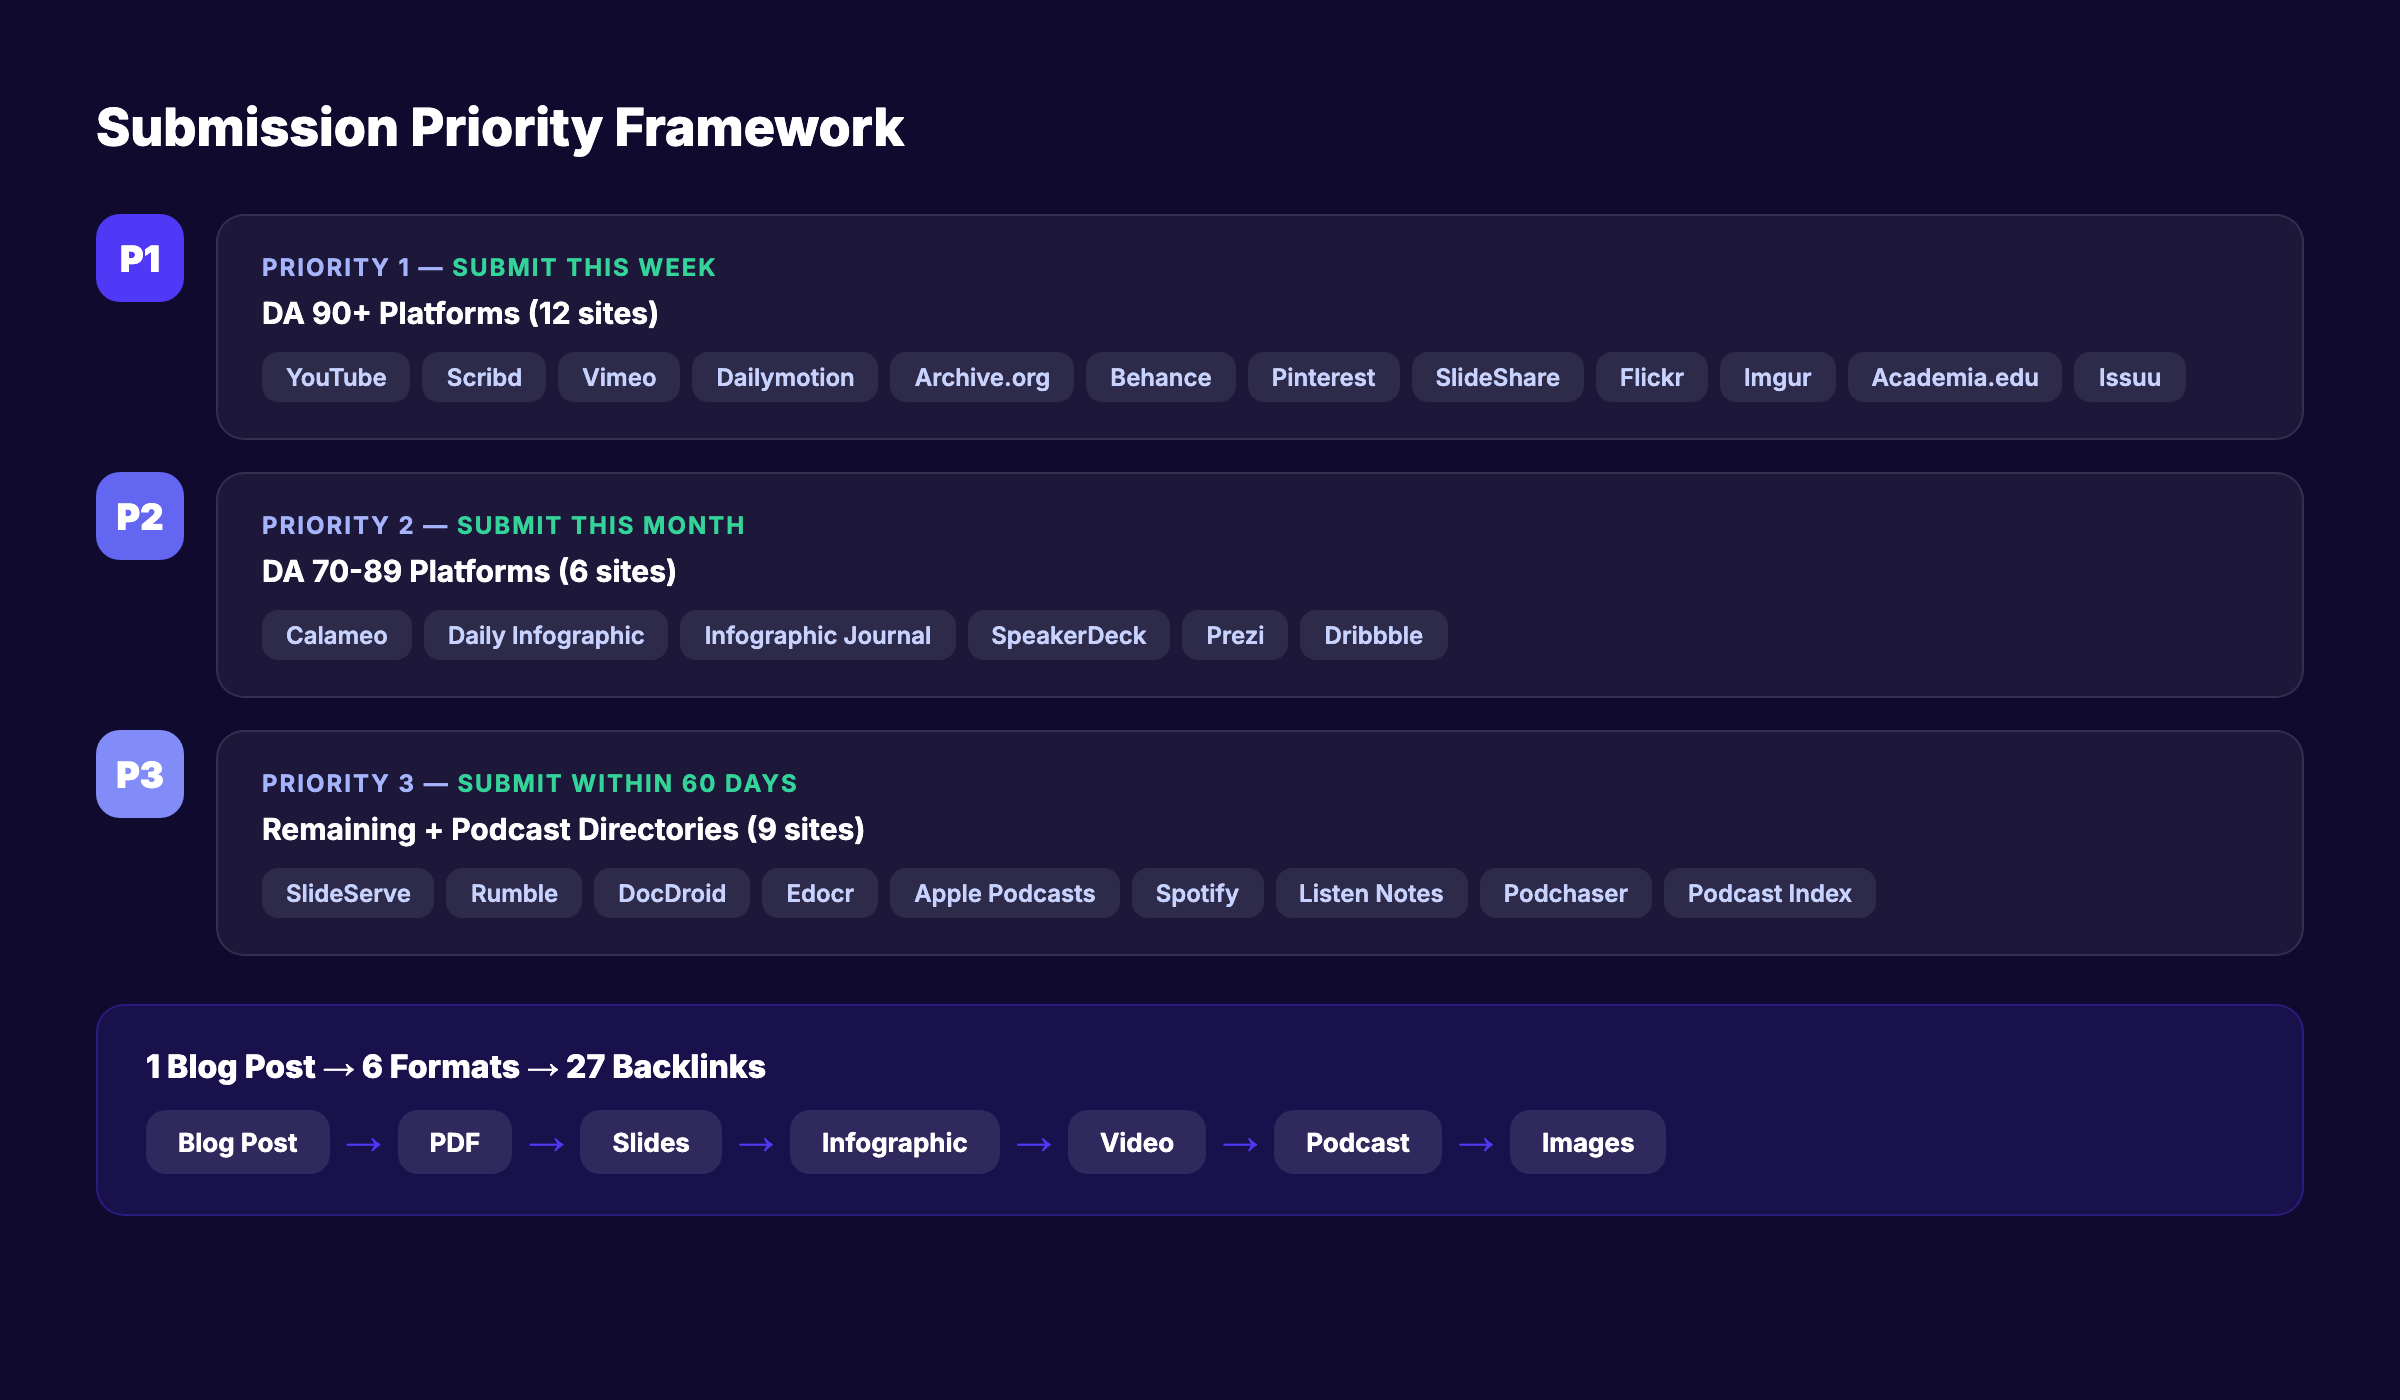Select the Spotify platform tag
The image size is (2400, 1400).
[x=1197, y=893]
